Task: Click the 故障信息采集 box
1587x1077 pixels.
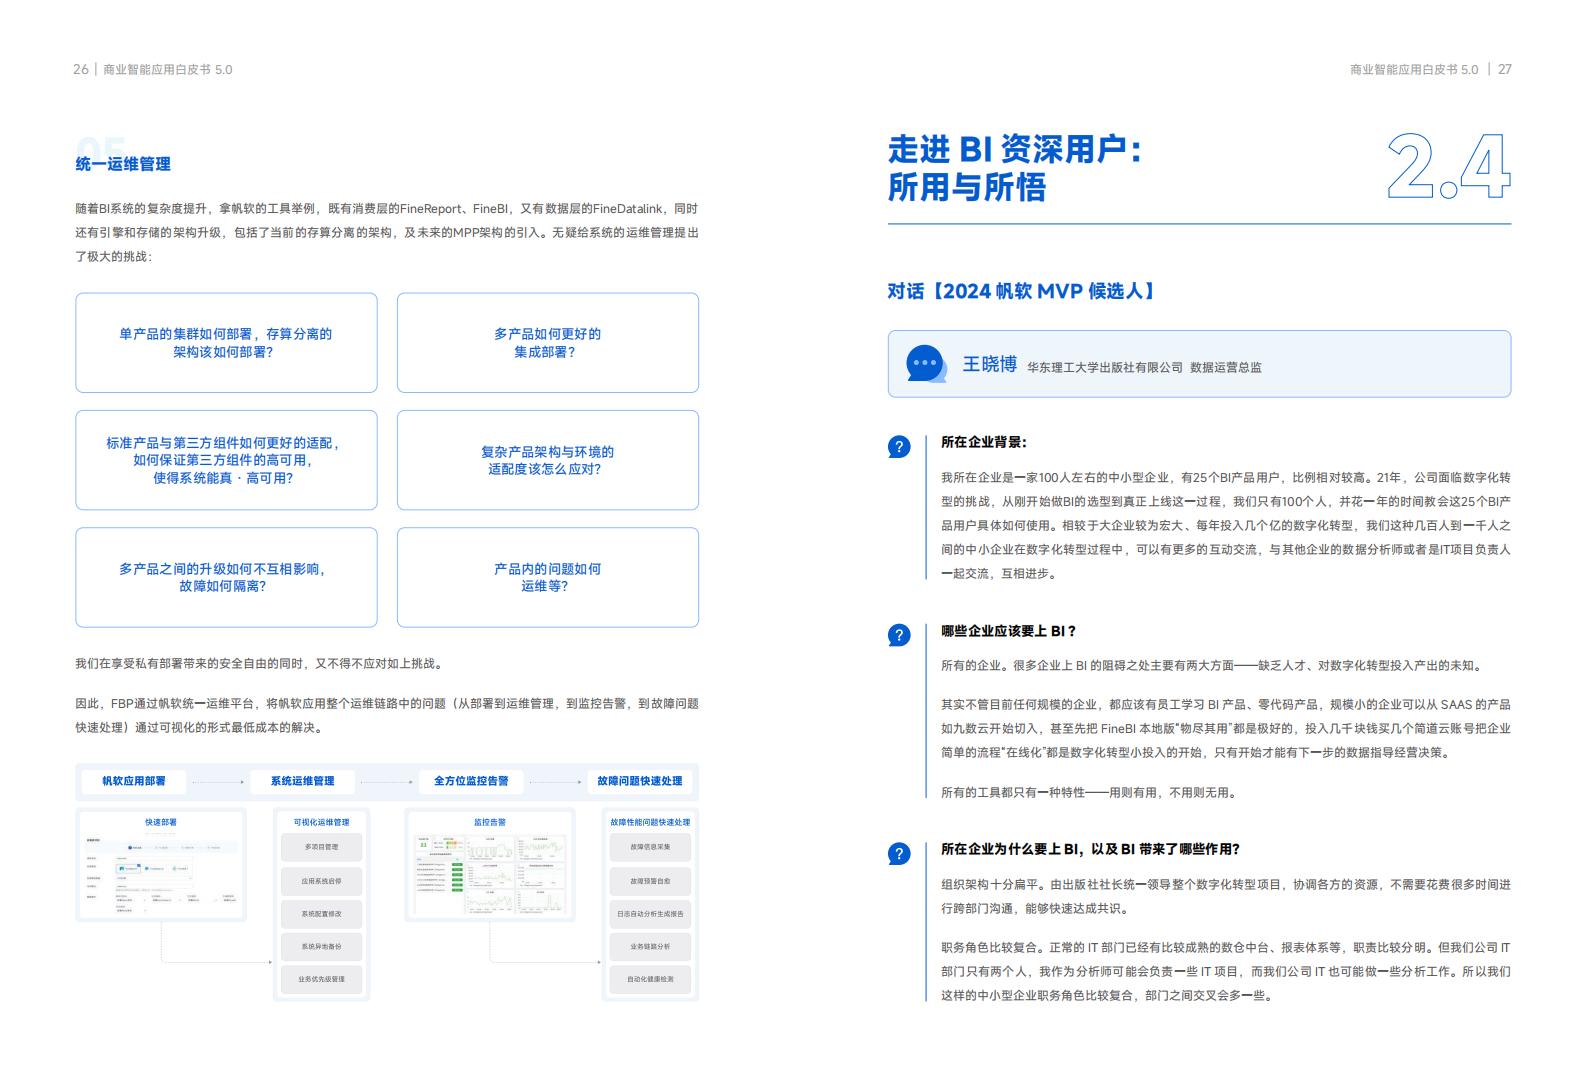Action: [650, 847]
